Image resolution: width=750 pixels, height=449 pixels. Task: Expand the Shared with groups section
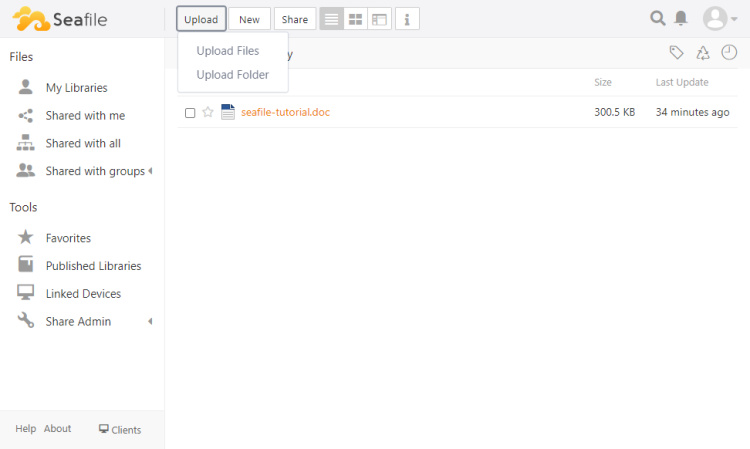click(x=150, y=171)
